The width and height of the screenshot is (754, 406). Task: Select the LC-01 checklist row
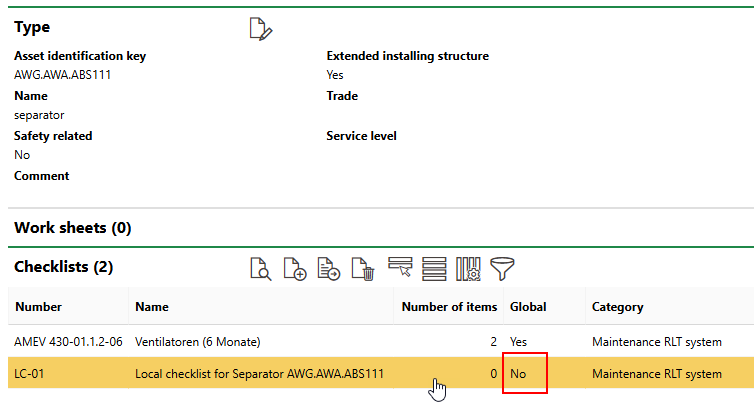(x=30, y=375)
